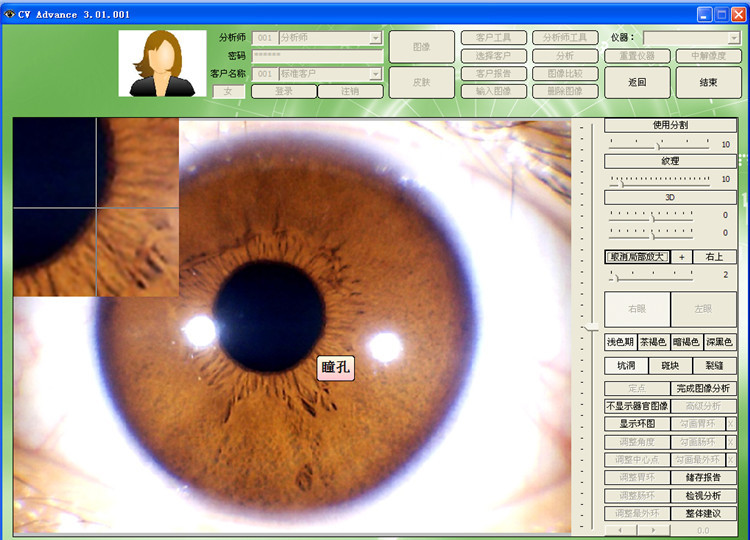Expand the 分析师 analyst dropdown

point(376,38)
